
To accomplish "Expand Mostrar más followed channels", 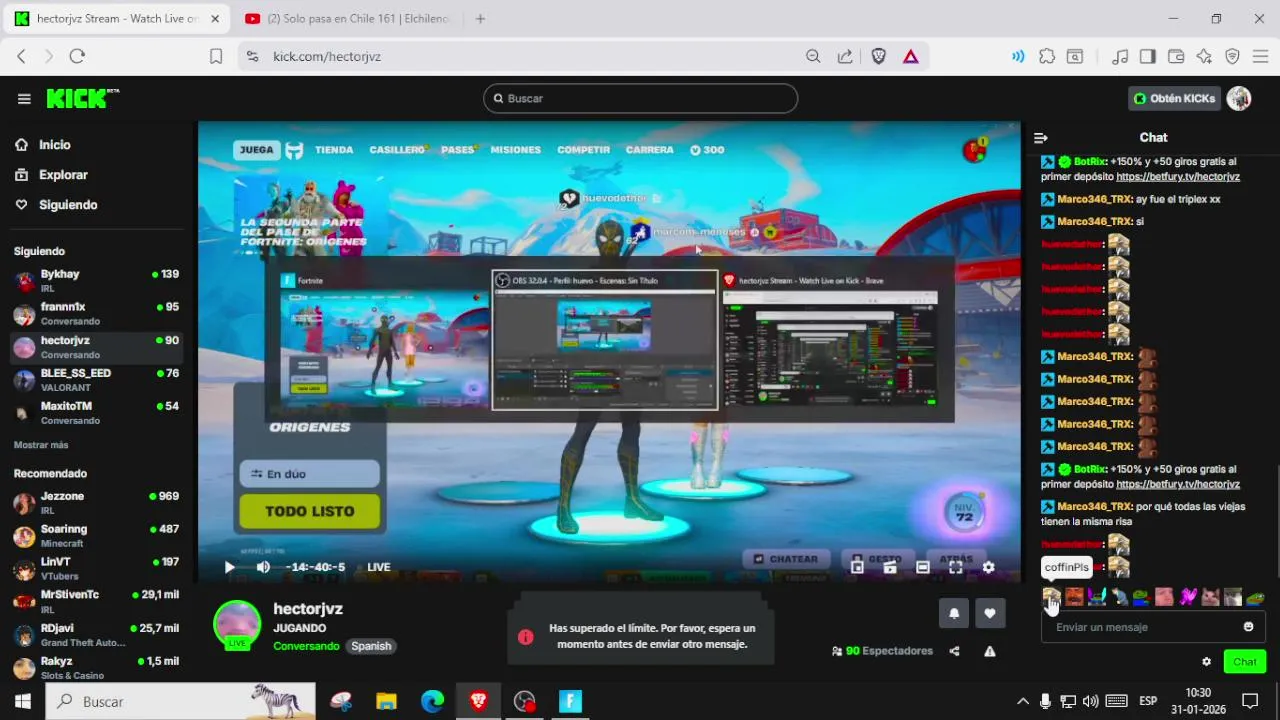I will [41, 445].
